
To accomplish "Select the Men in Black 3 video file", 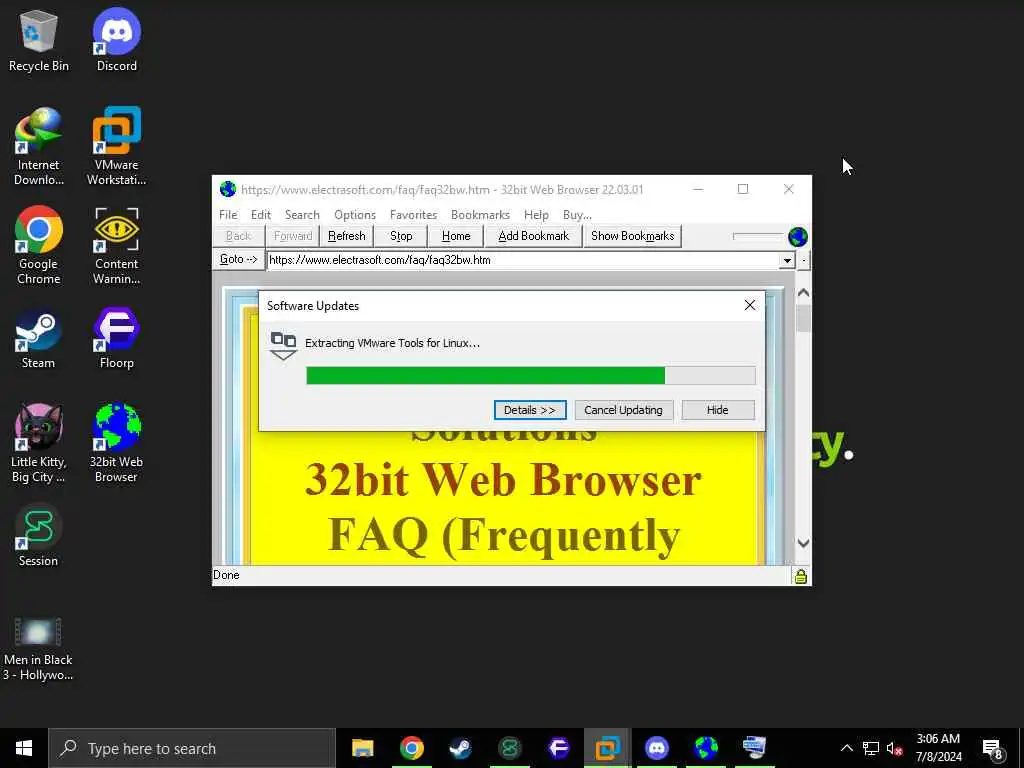I will pyautogui.click(x=39, y=649).
